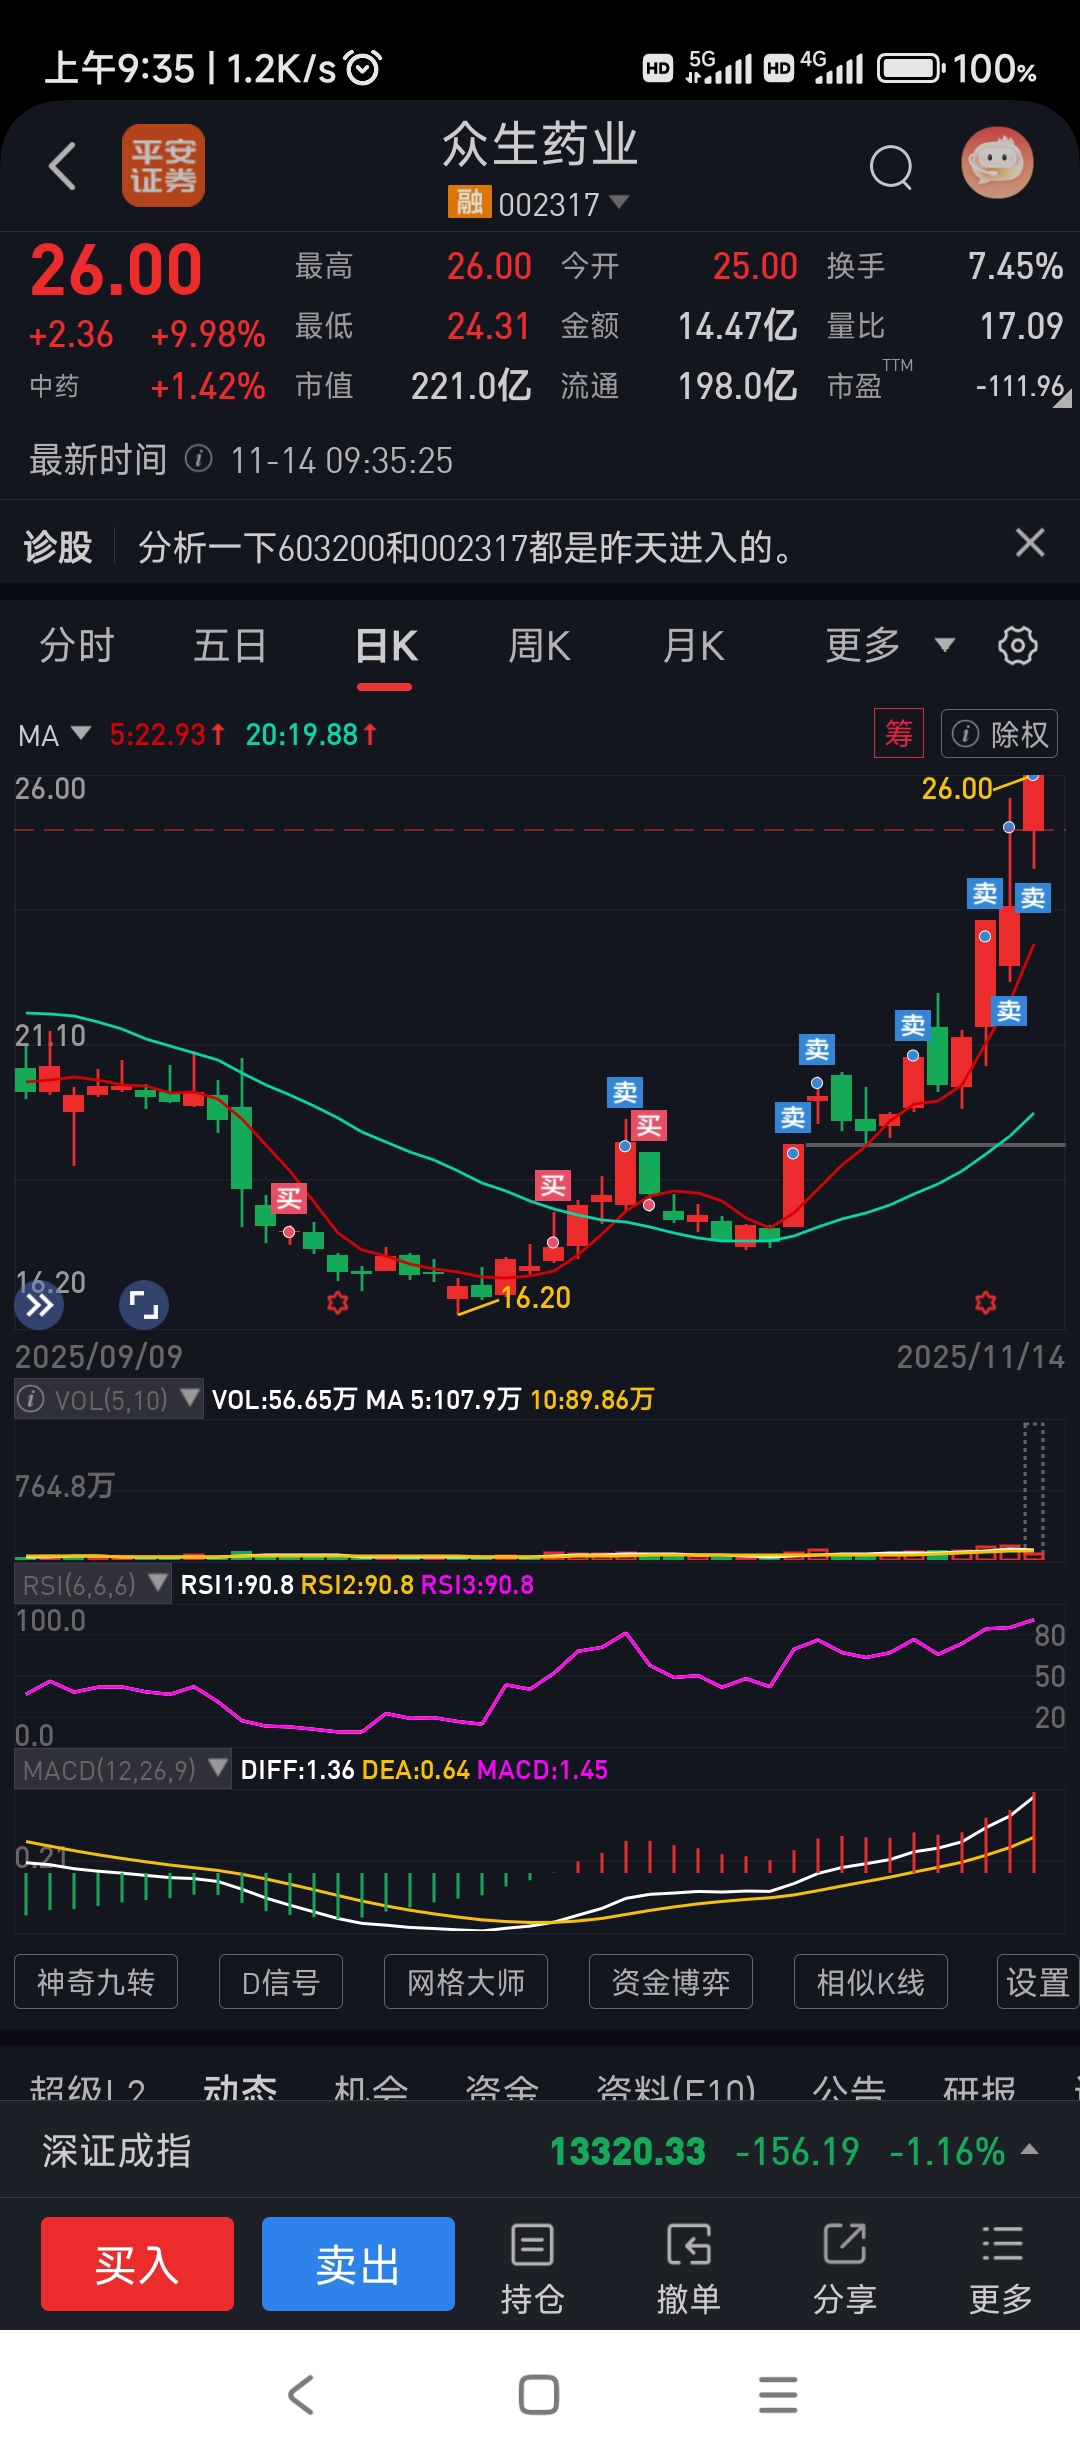Enable 相似K线 indicator
The width and height of the screenshot is (1080, 2460).
click(871, 1981)
